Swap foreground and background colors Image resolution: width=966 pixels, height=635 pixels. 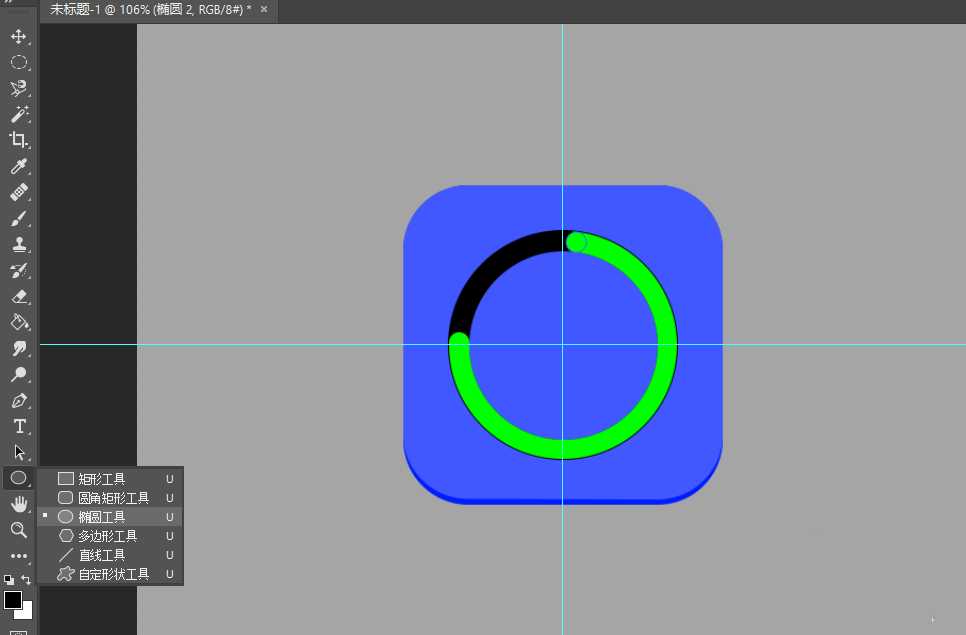tap(27, 579)
